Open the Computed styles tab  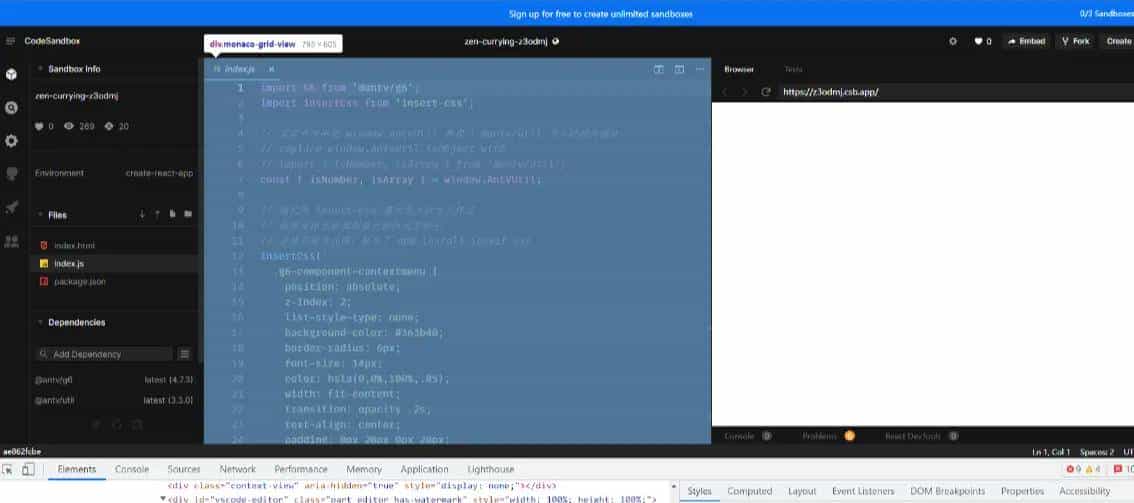coord(749,491)
